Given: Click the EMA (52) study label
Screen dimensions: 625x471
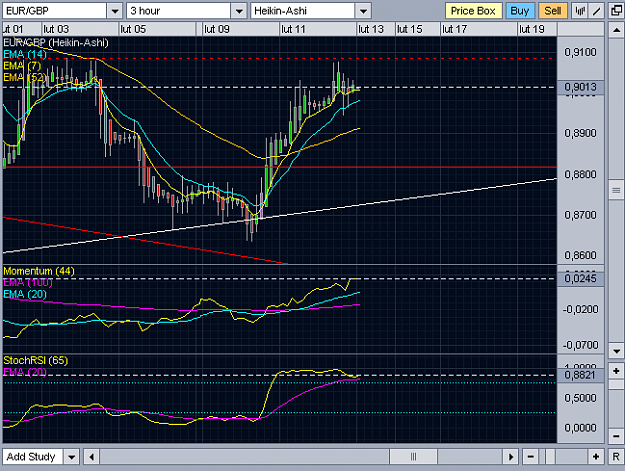Looking at the screenshot, I should point(25,77).
